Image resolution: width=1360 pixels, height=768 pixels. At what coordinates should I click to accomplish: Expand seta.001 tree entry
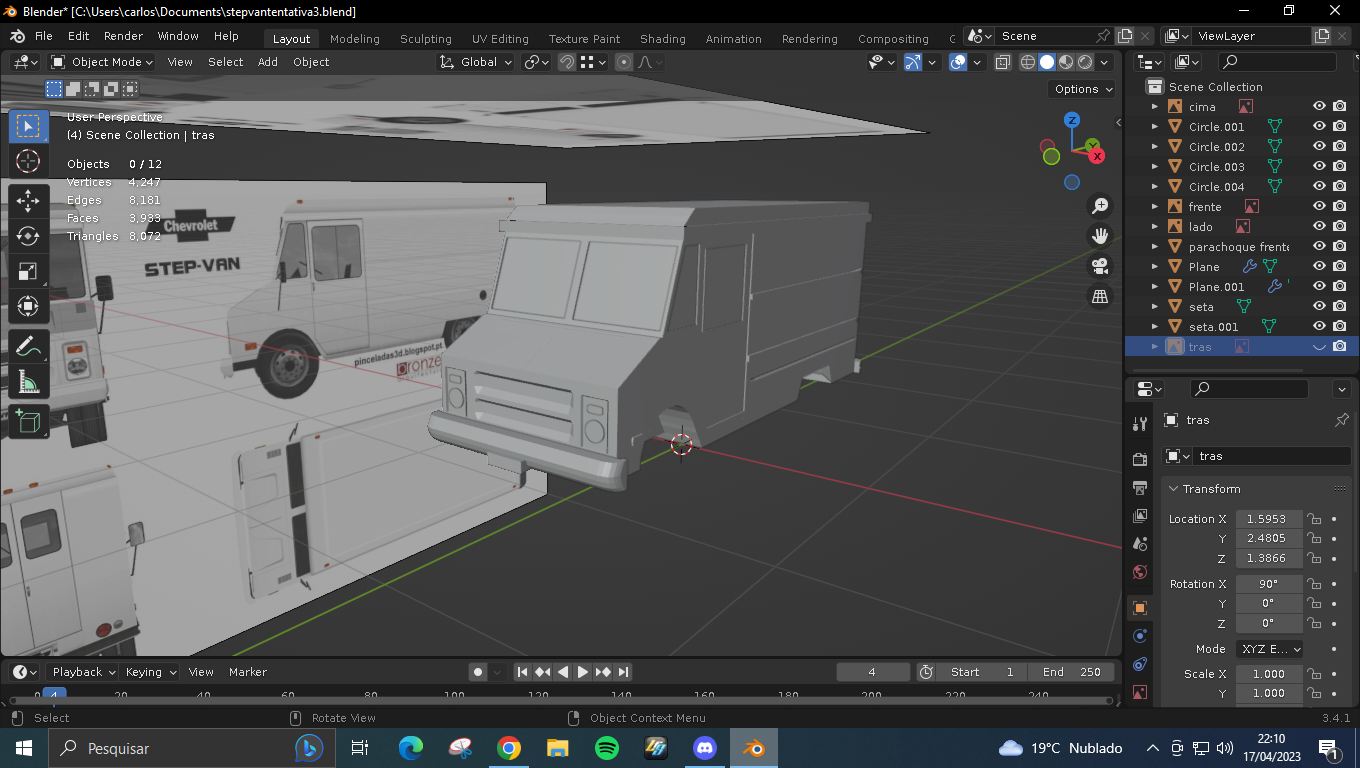[x=1155, y=326]
